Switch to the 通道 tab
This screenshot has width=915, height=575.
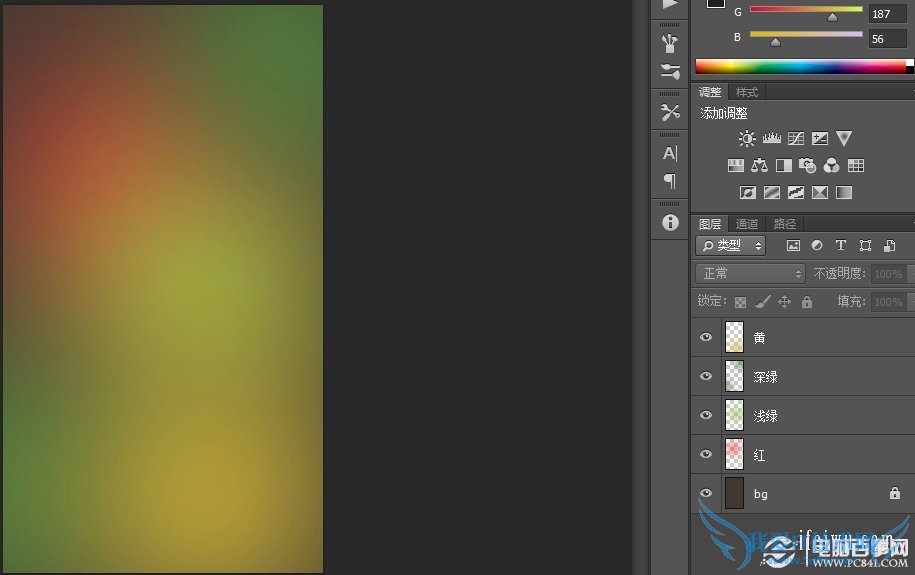pyautogui.click(x=746, y=224)
